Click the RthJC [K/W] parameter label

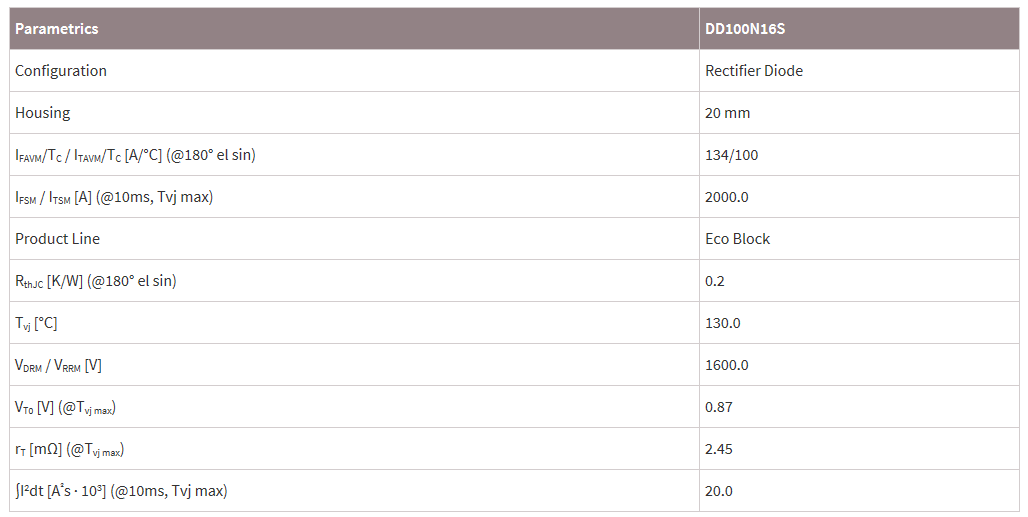pyautogui.click(x=96, y=281)
